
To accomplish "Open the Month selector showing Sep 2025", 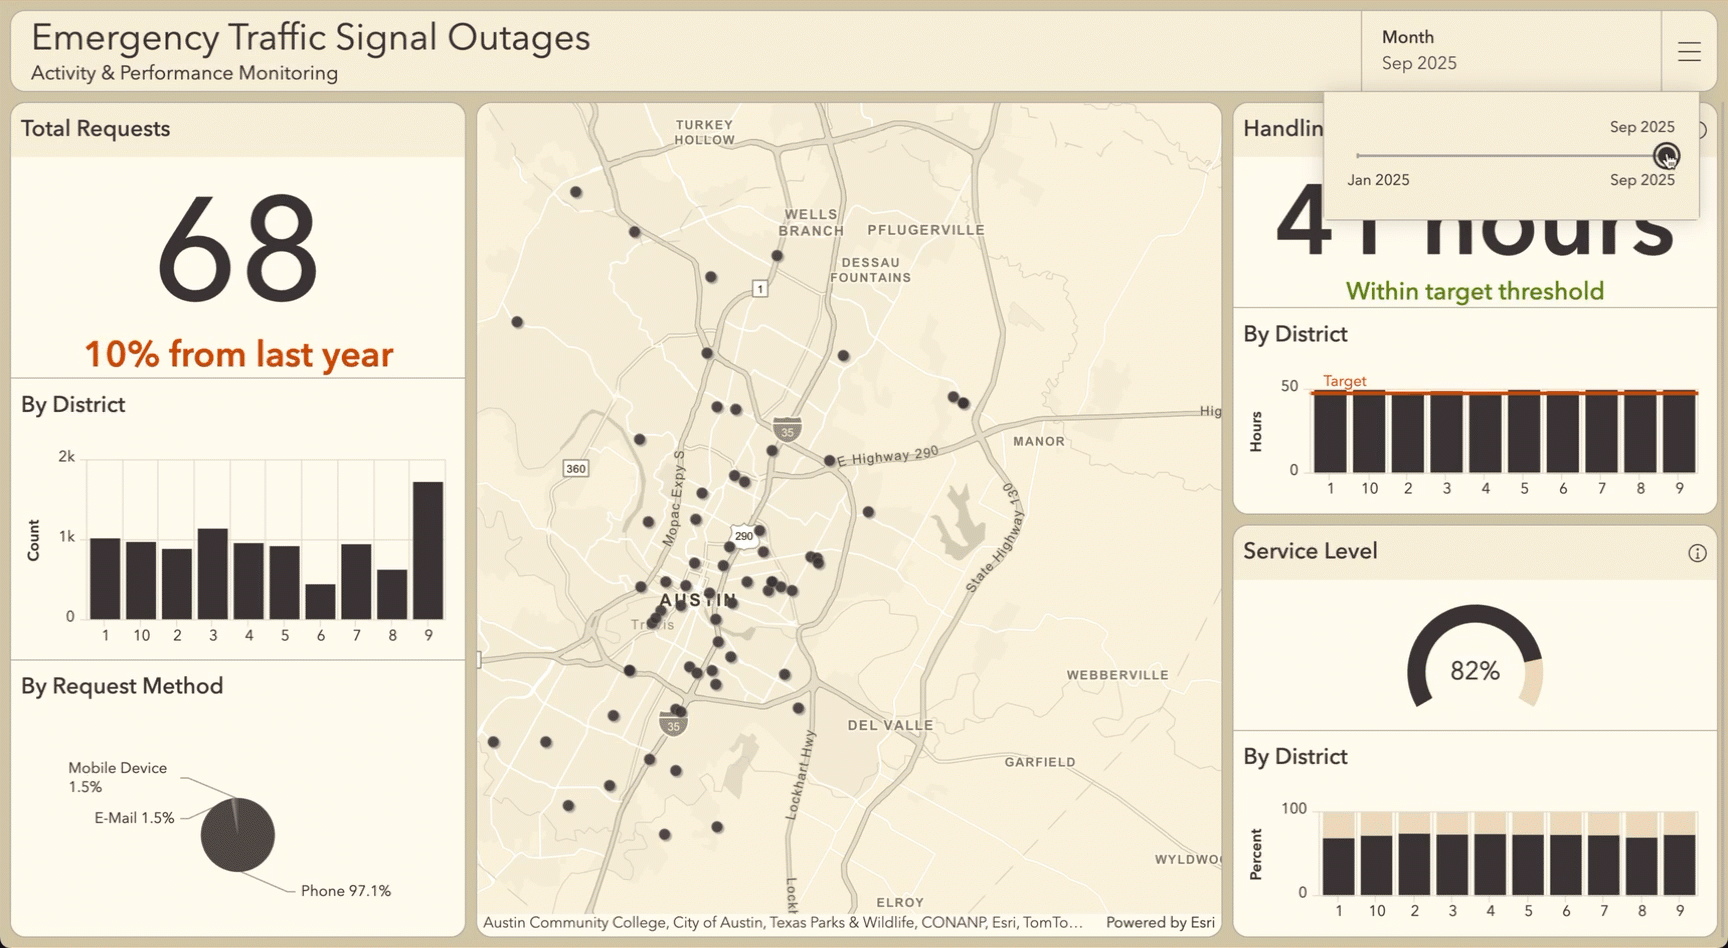I will pos(1511,51).
